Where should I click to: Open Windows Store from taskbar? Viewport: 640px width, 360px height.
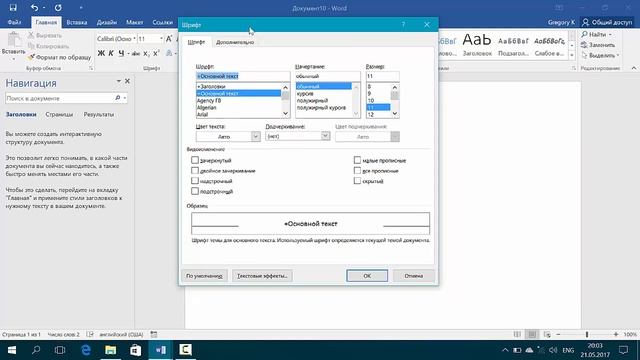[x=136, y=350]
